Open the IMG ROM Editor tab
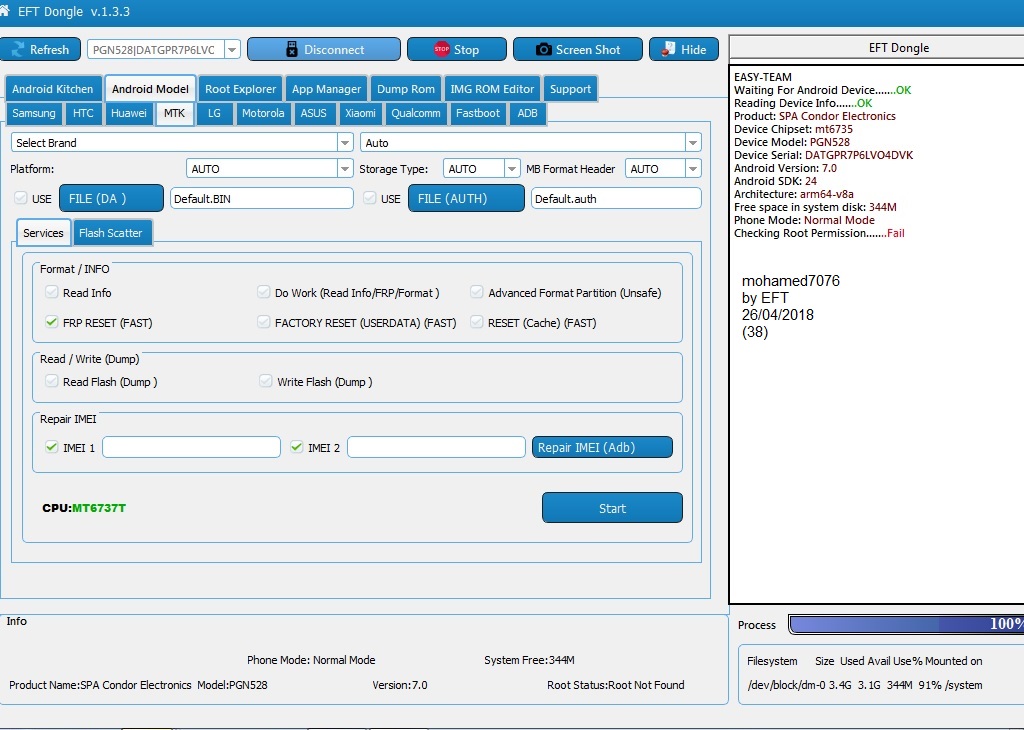Image resolution: width=1024 pixels, height=730 pixels. click(x=492, y=89)
